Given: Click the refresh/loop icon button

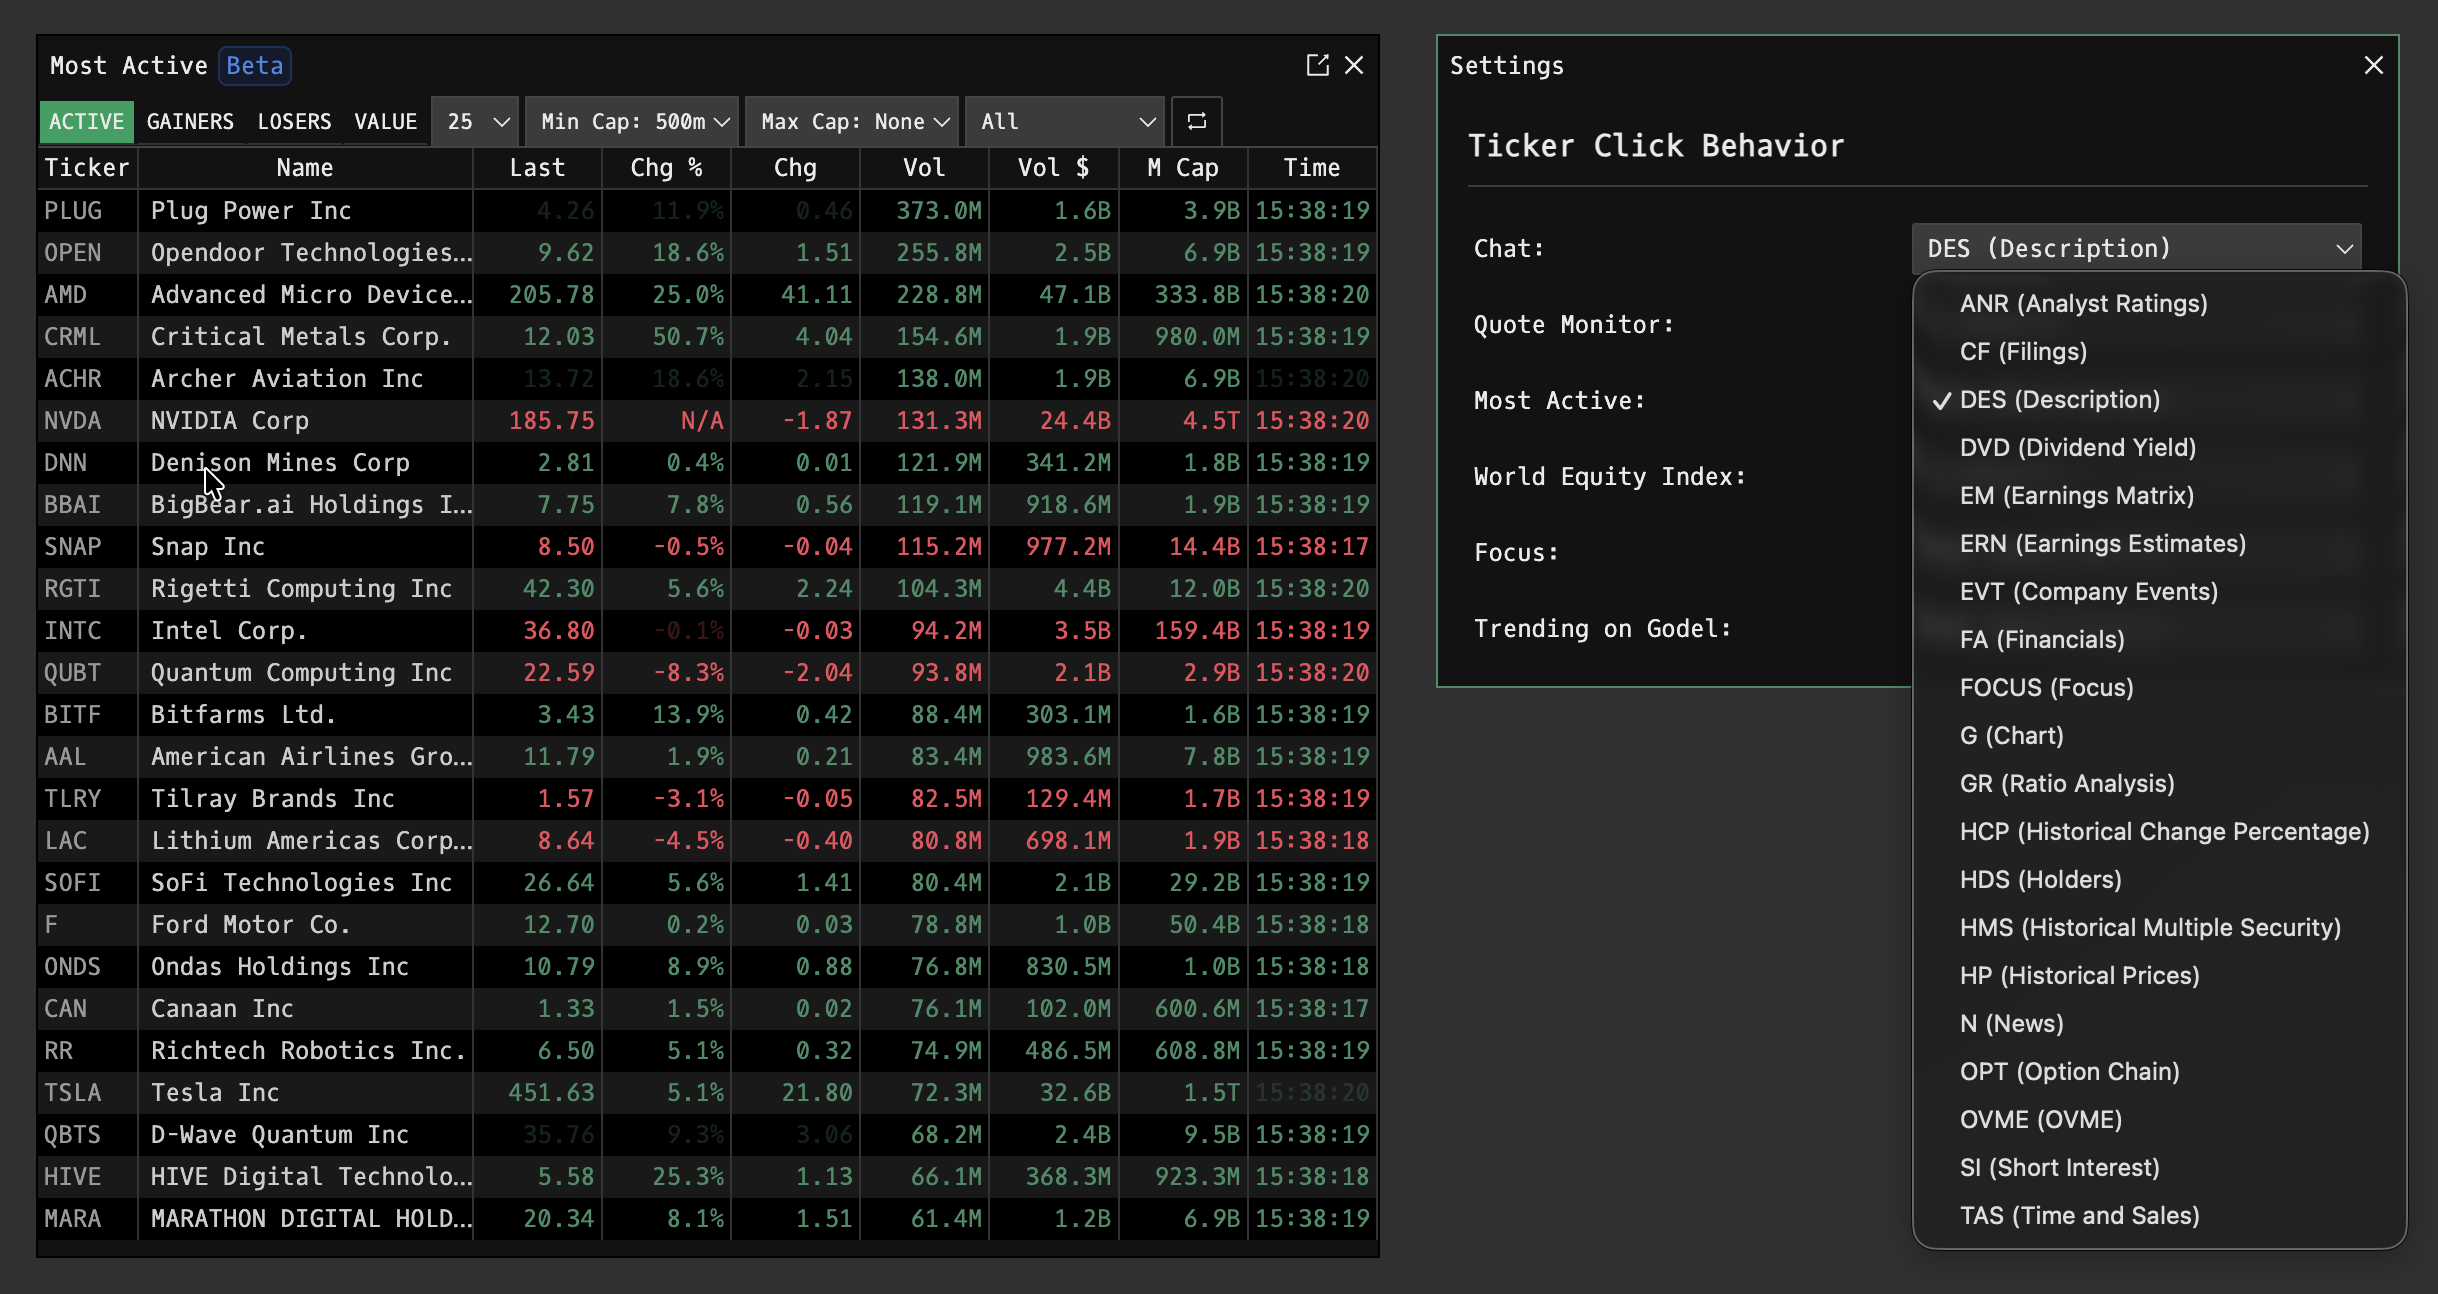Looking at the screenshot, I should [1197, 121].
